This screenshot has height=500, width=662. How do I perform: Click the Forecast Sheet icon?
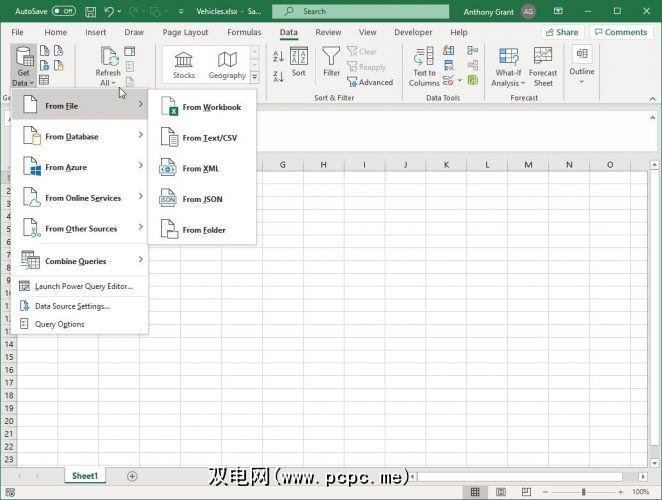543,65
